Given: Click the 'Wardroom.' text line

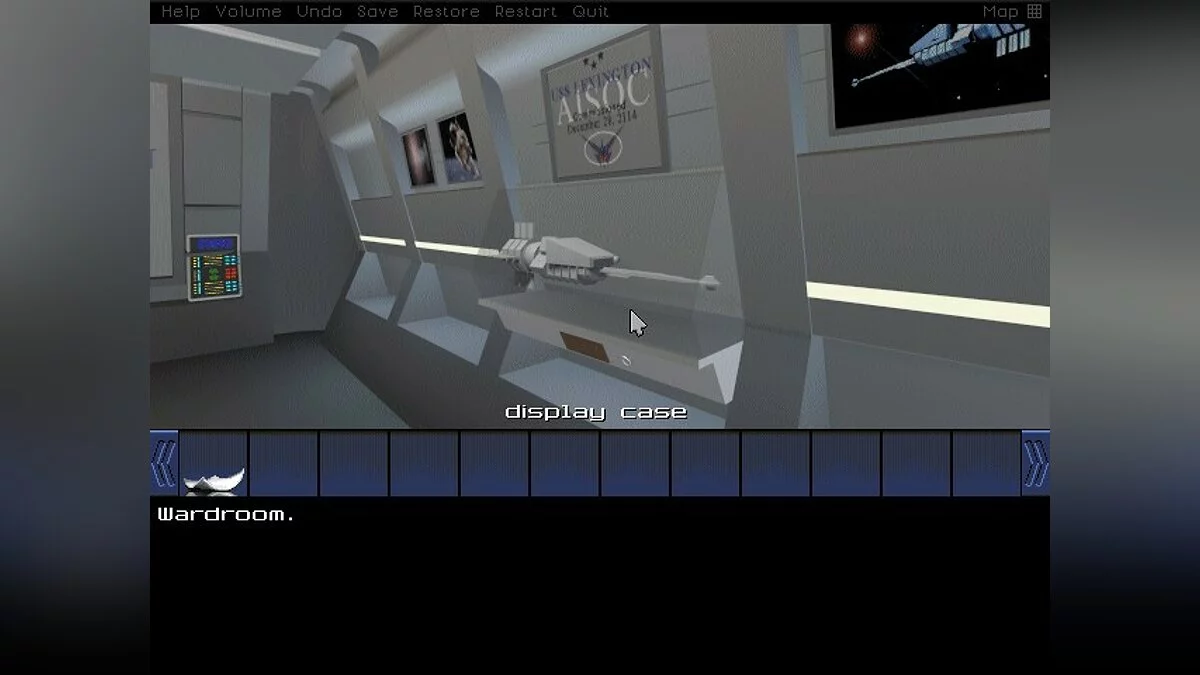Looking at the screenshot, I should [226, 515].
